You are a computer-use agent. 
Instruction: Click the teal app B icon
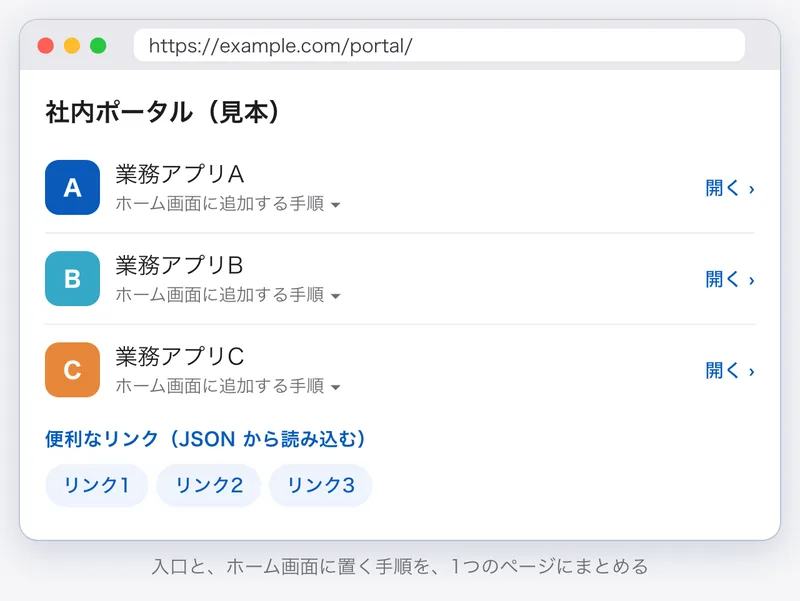(72, 279)
